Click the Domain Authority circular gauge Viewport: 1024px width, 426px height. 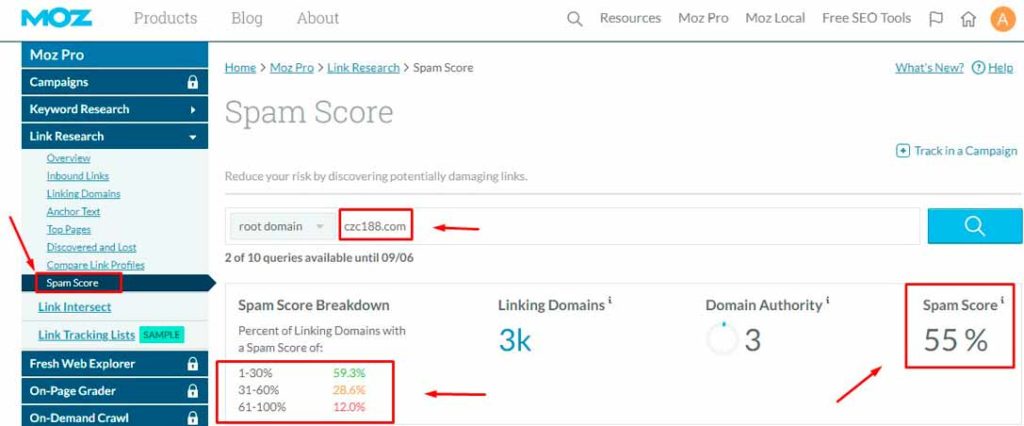[x=722, y=339]
